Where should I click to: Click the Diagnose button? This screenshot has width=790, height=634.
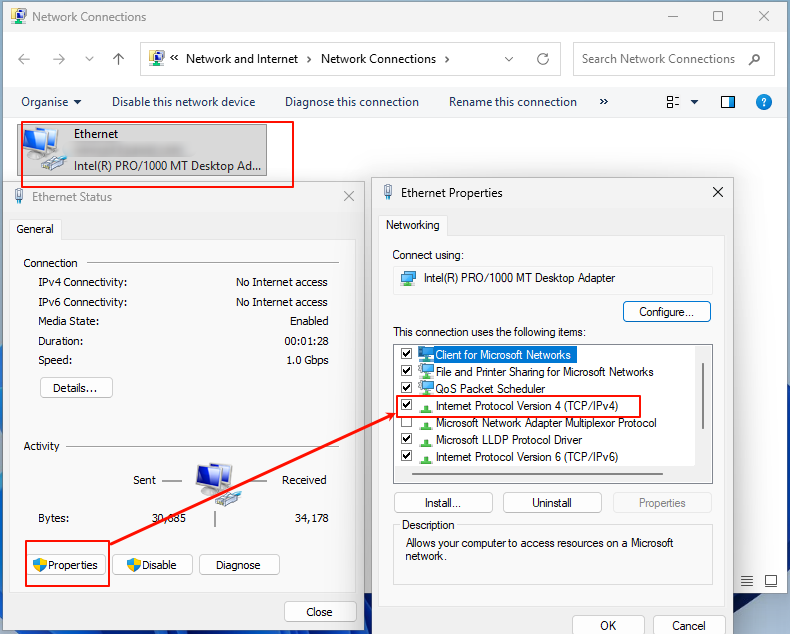(x=239, y=565)
